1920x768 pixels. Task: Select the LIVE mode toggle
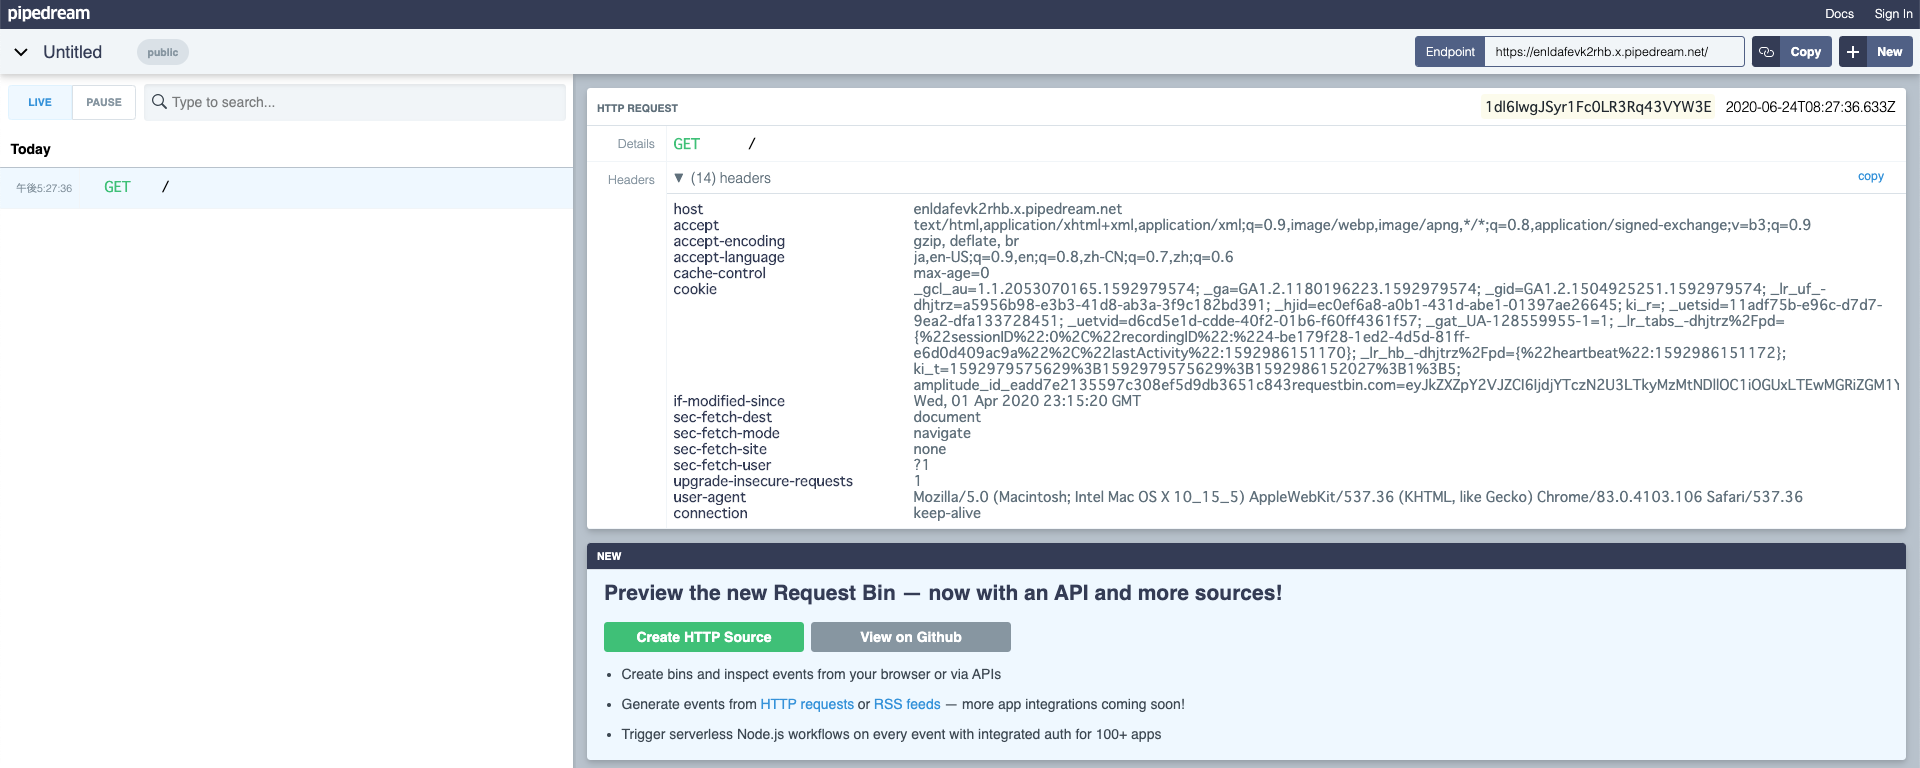40,102
